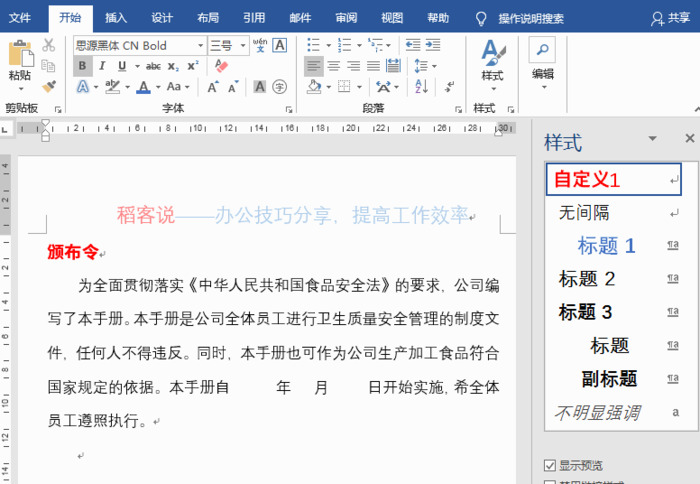Expand underline style dropdown arrow

tap(137, 67)
